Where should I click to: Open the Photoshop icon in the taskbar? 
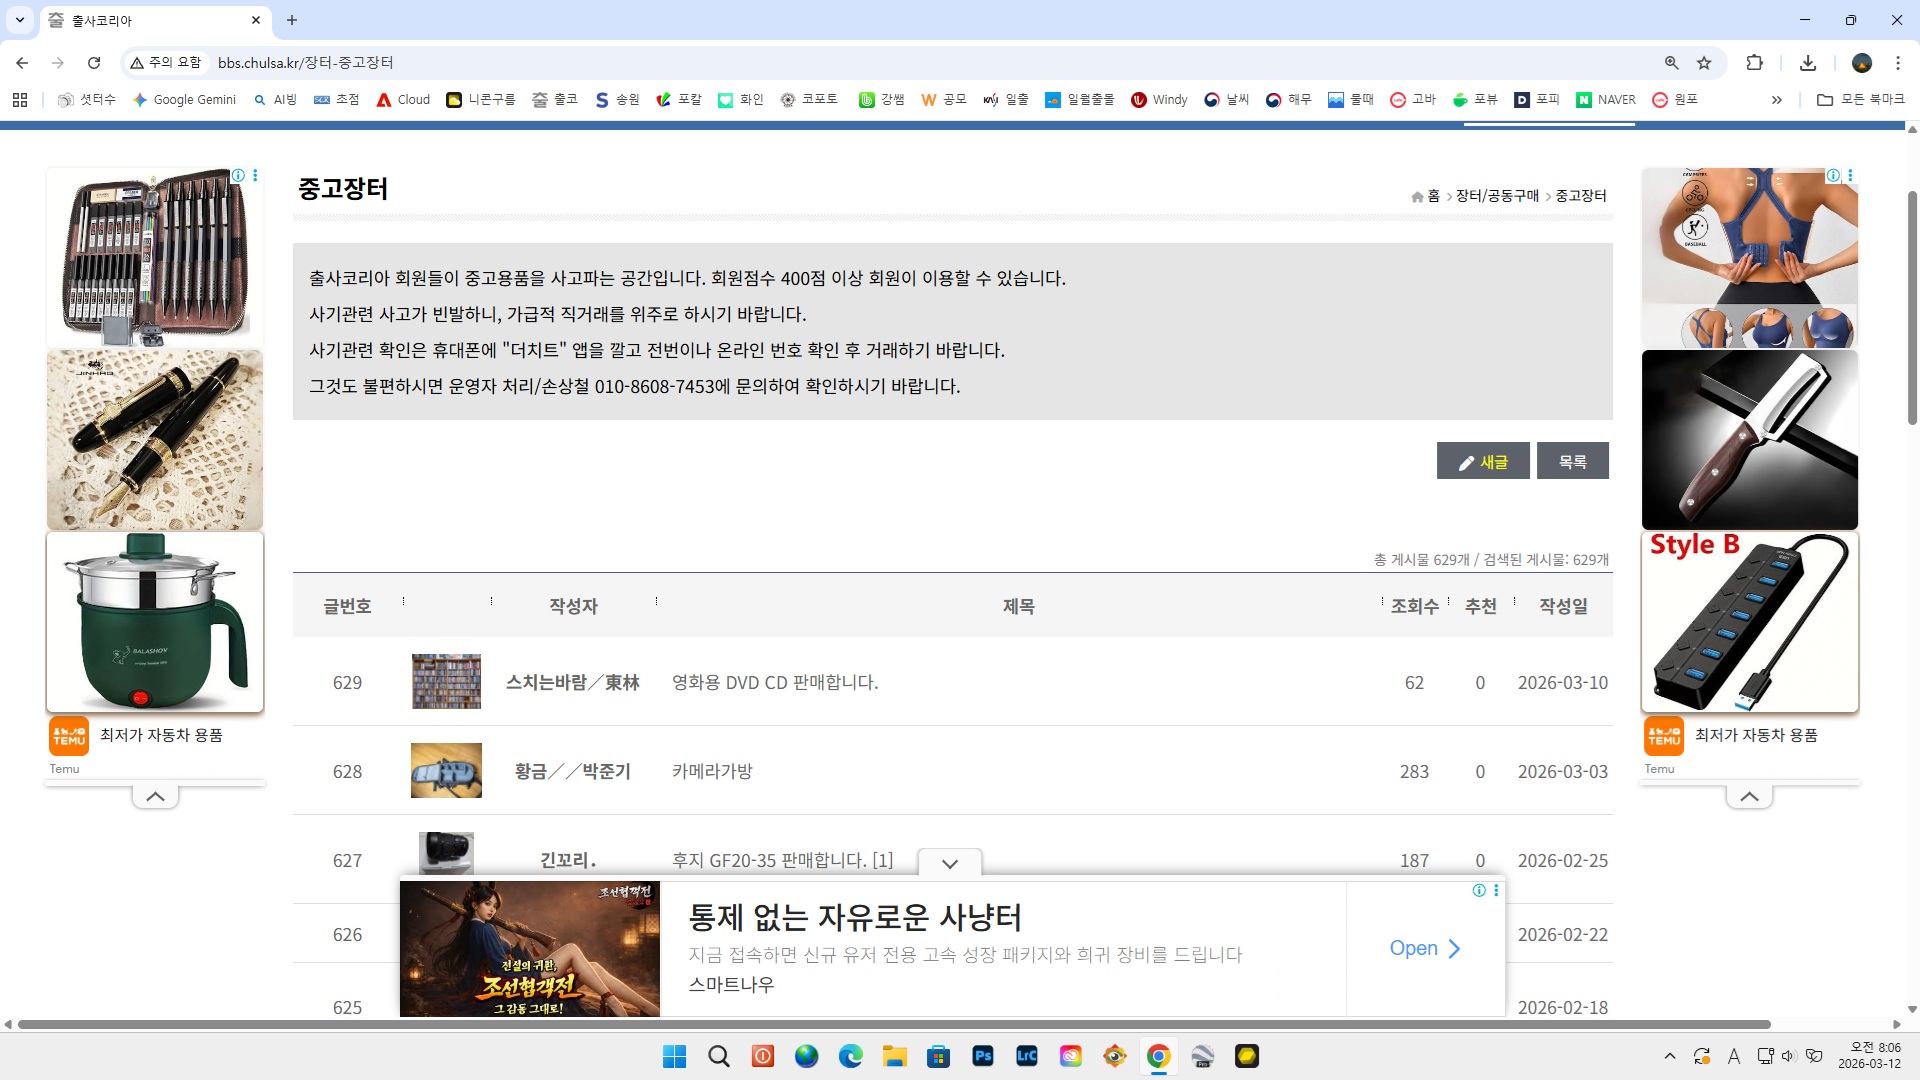click(x=983, y=1056)
